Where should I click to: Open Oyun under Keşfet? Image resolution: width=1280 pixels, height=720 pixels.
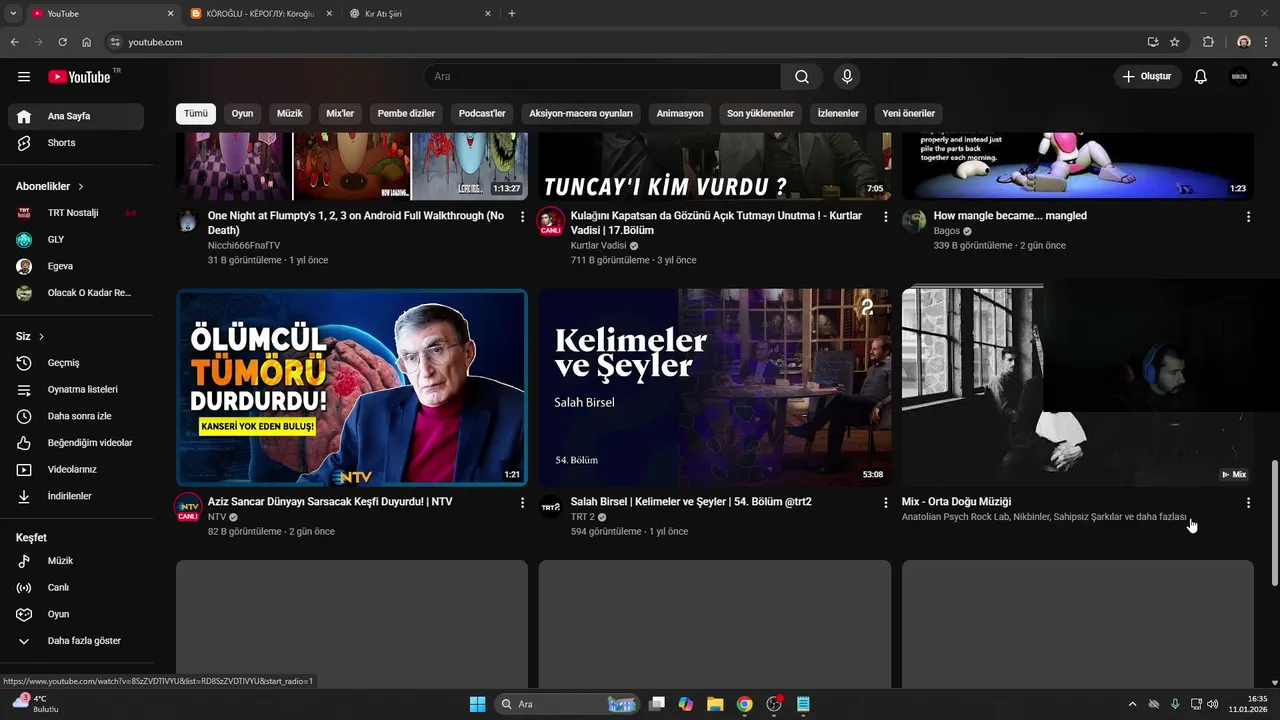[x=76, y=614]
